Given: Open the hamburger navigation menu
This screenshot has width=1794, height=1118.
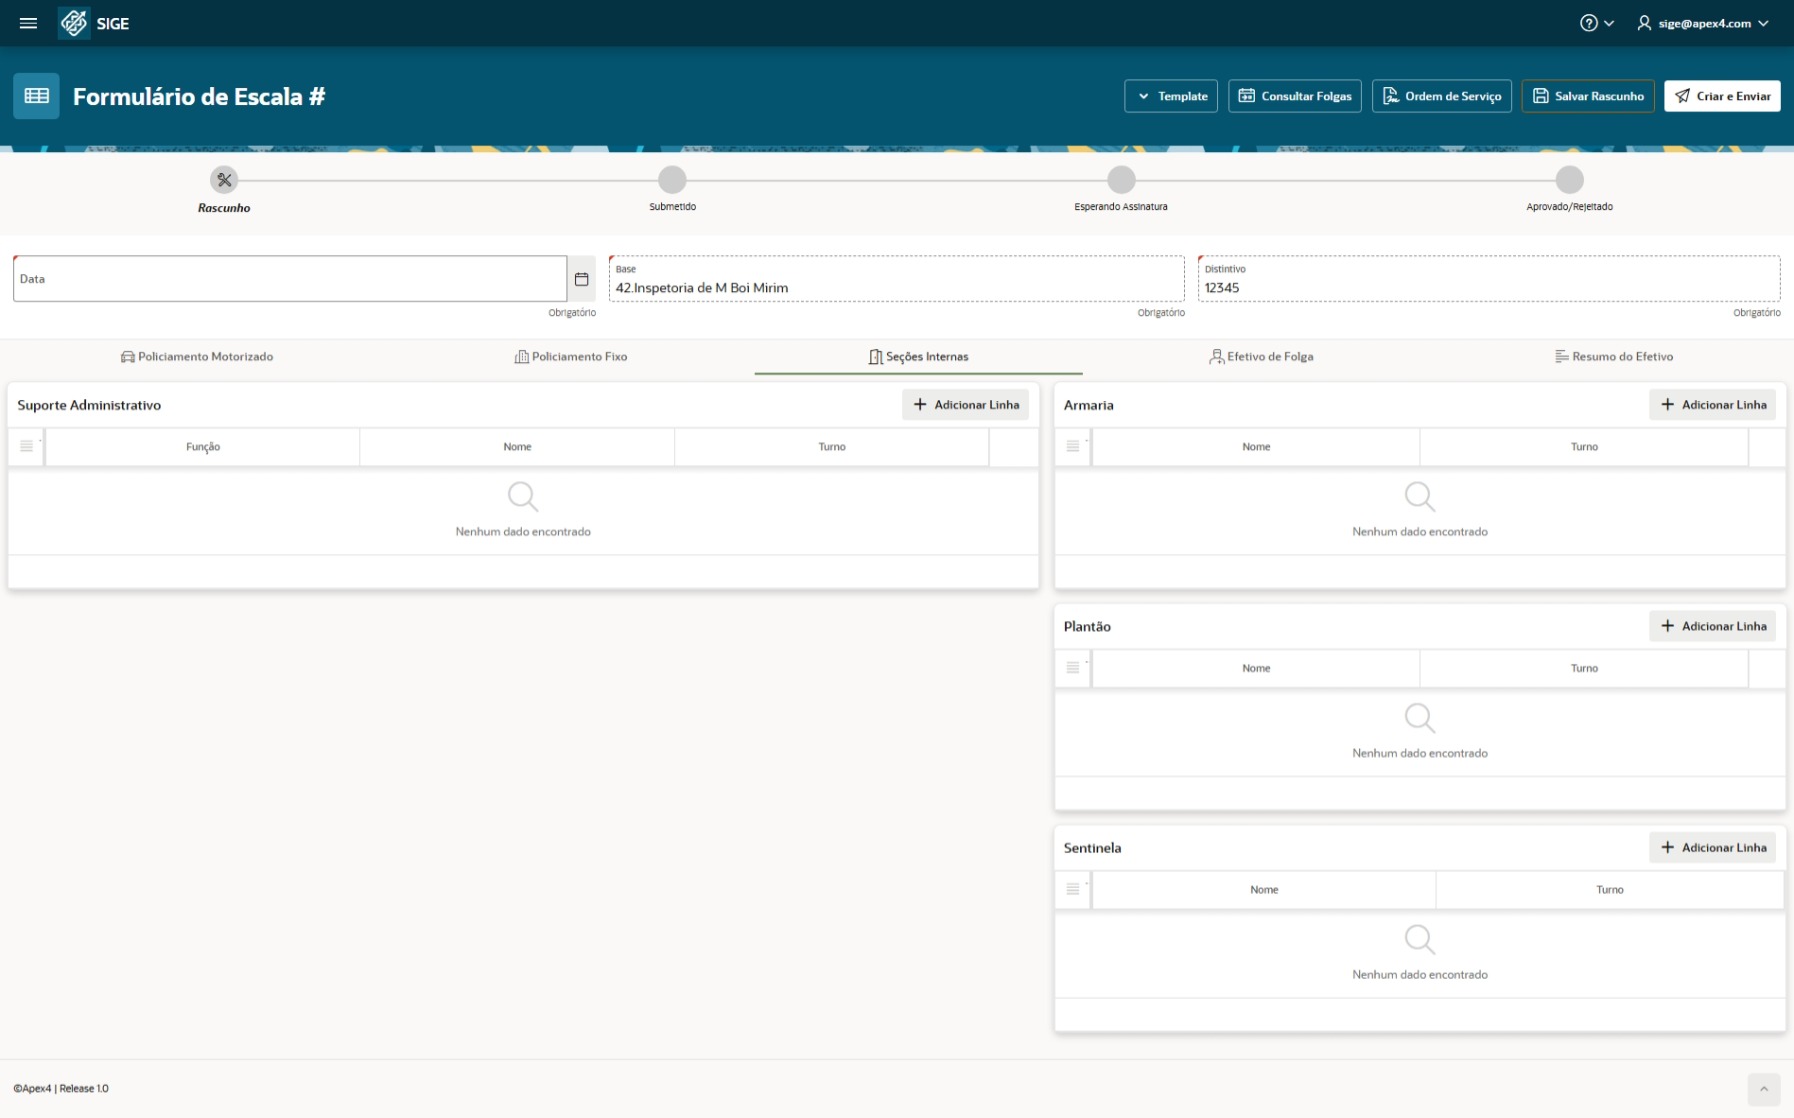Looking at the screenshot, I should pyautogui.click(x=28, y=23).
